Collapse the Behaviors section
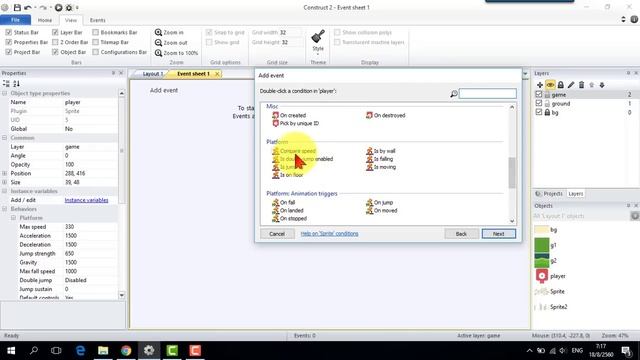The width and height of the screenshot is (640, 360). 4,209
